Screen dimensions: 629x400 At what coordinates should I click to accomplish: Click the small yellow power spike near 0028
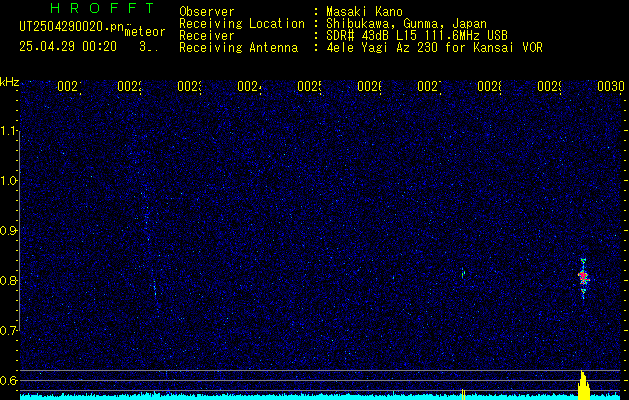463,394
